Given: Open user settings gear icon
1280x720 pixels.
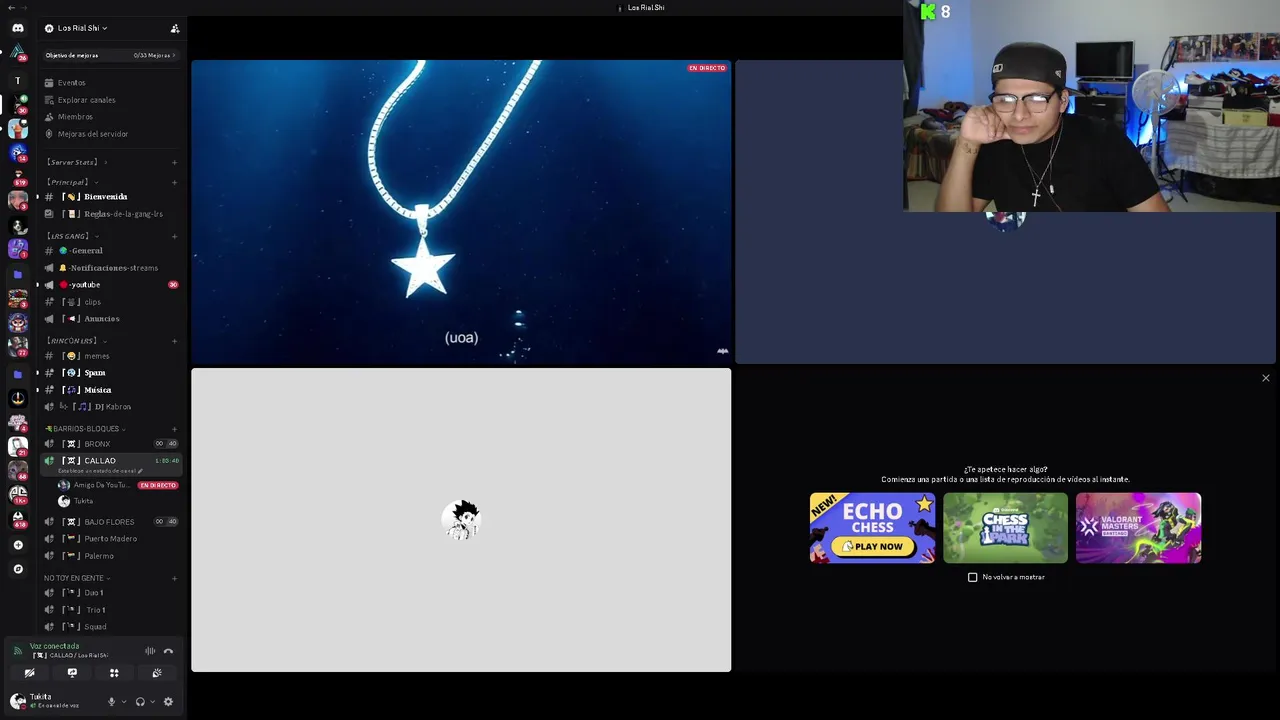Looking at the screenshot, I should coord(168,702).
